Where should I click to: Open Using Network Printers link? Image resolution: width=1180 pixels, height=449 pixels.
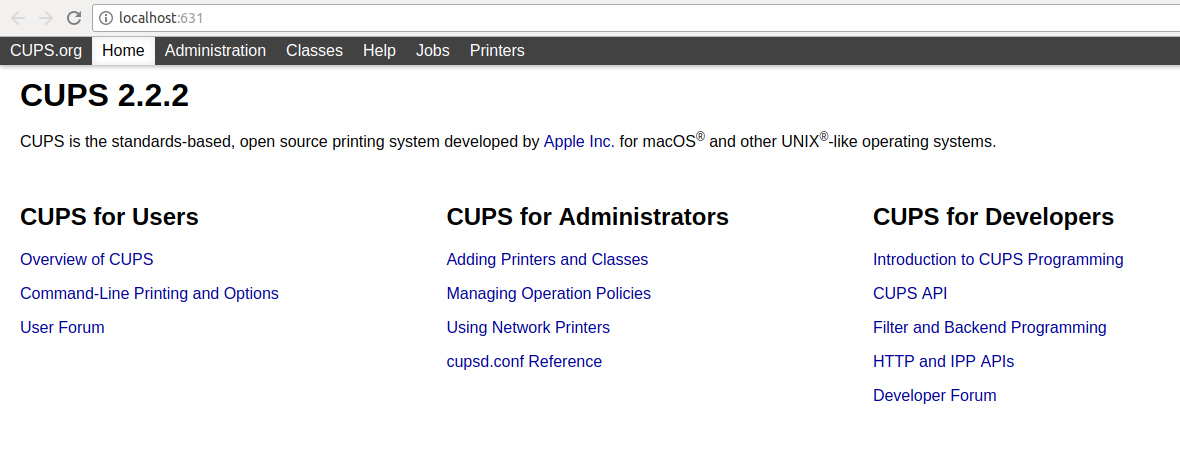click(x=528, y=327)
